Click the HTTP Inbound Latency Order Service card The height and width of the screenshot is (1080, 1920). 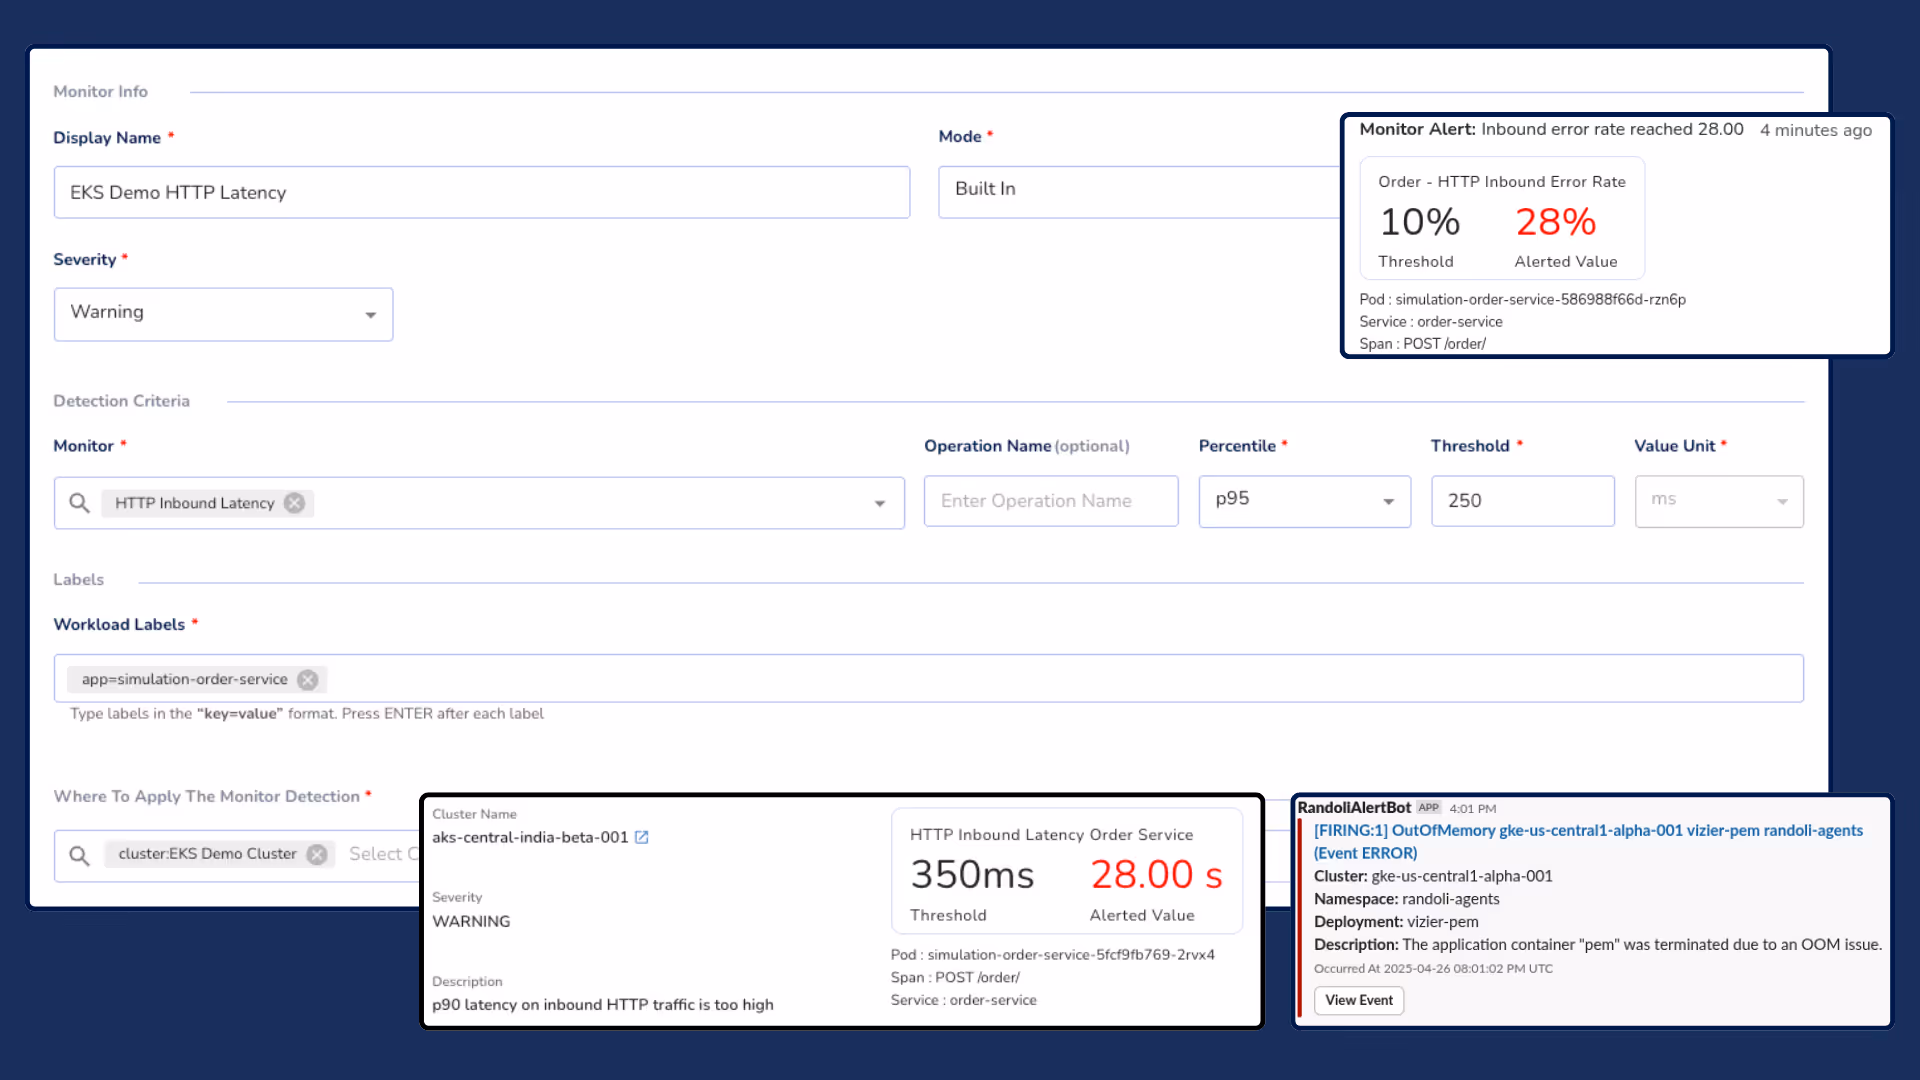pyautogui.click(x=1066, y=872)
